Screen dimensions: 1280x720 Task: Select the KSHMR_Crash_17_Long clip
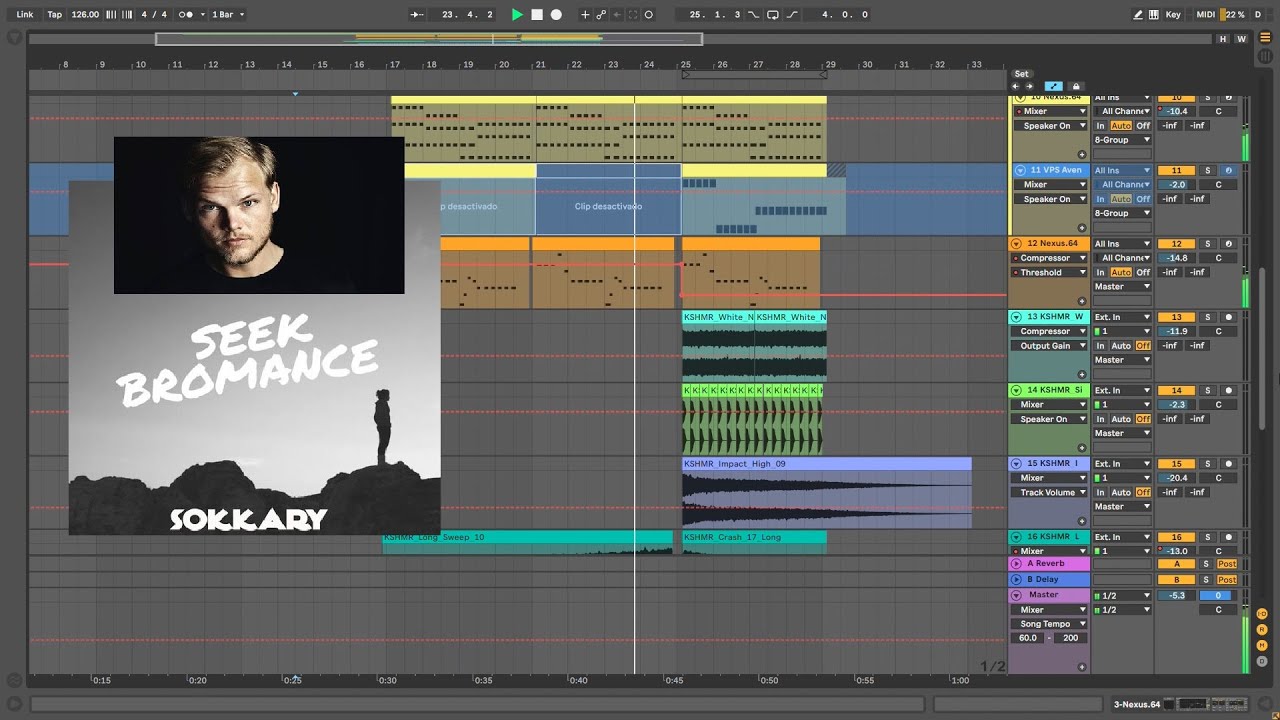coord(754,537)
